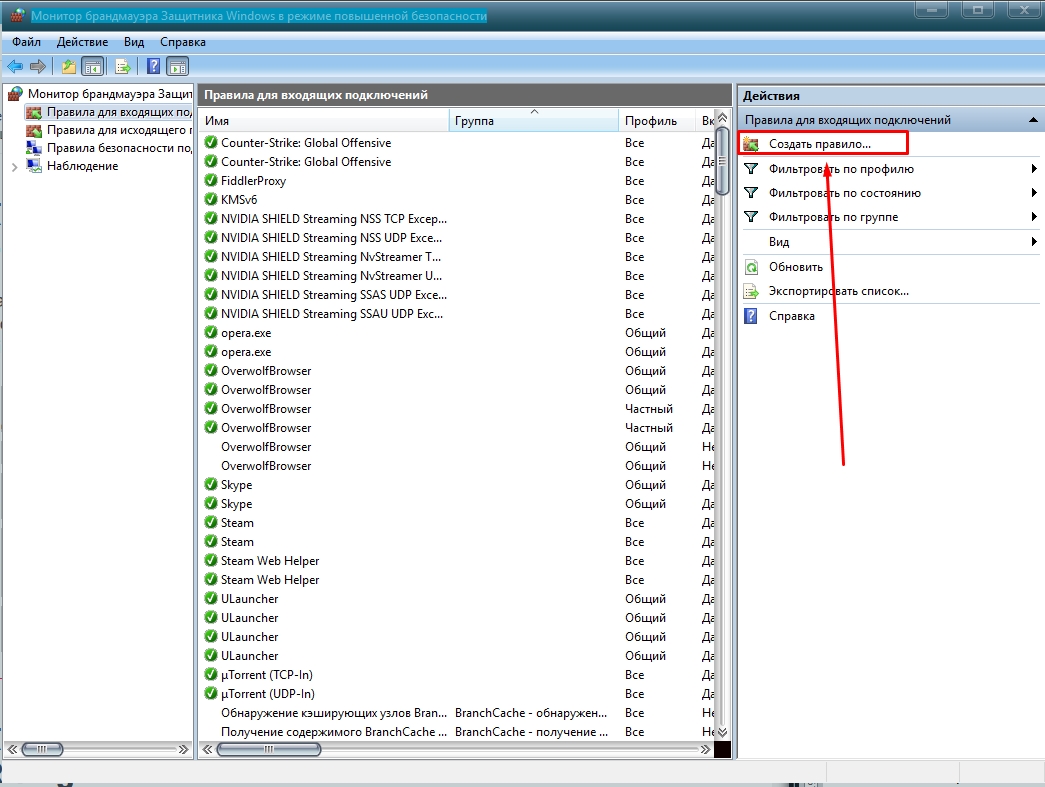Click Справка in the Действия panel
The width and height of the screenshot is (1045, 787).
792,316
